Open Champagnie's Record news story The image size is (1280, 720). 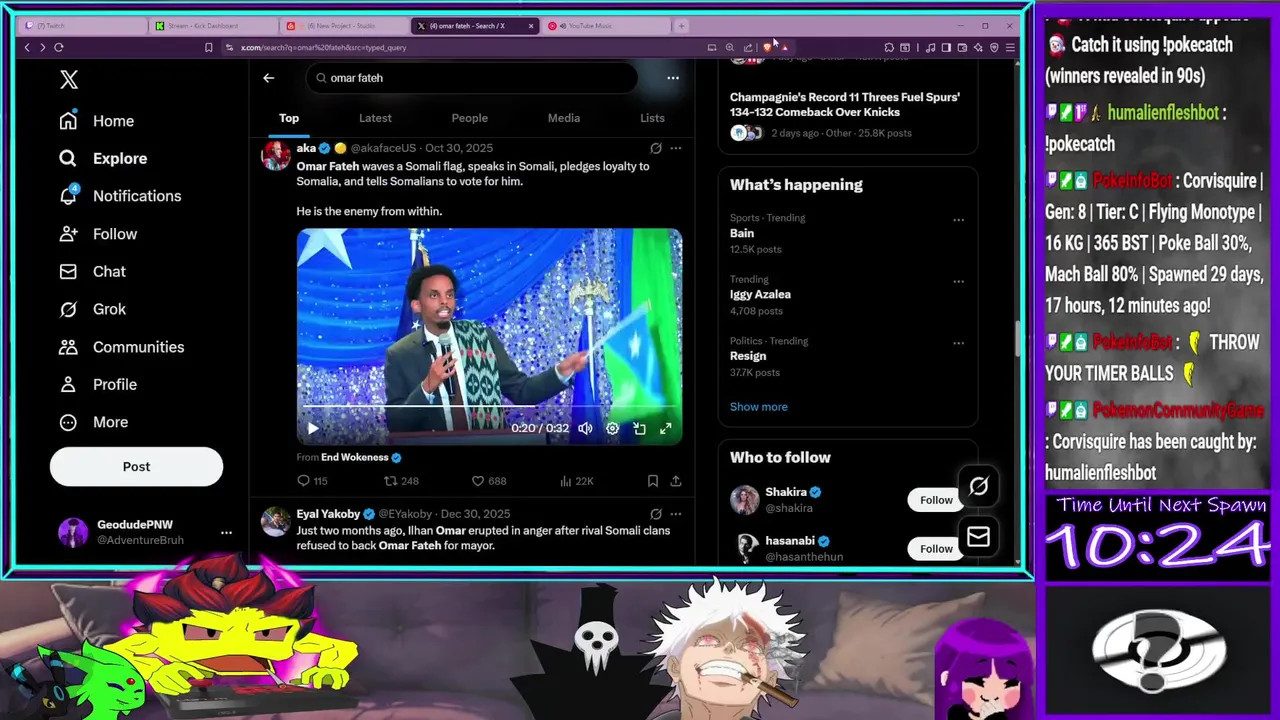(845, 104)
